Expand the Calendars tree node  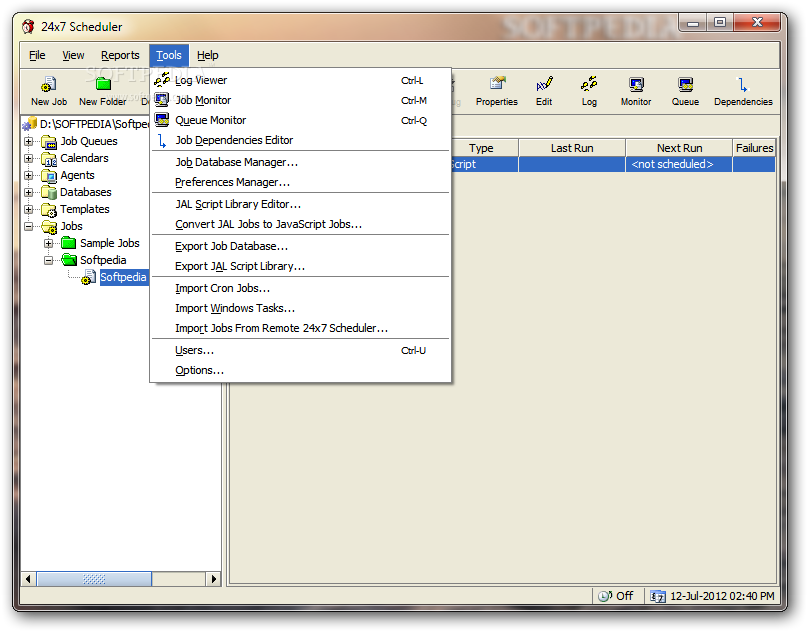(28, 158)
